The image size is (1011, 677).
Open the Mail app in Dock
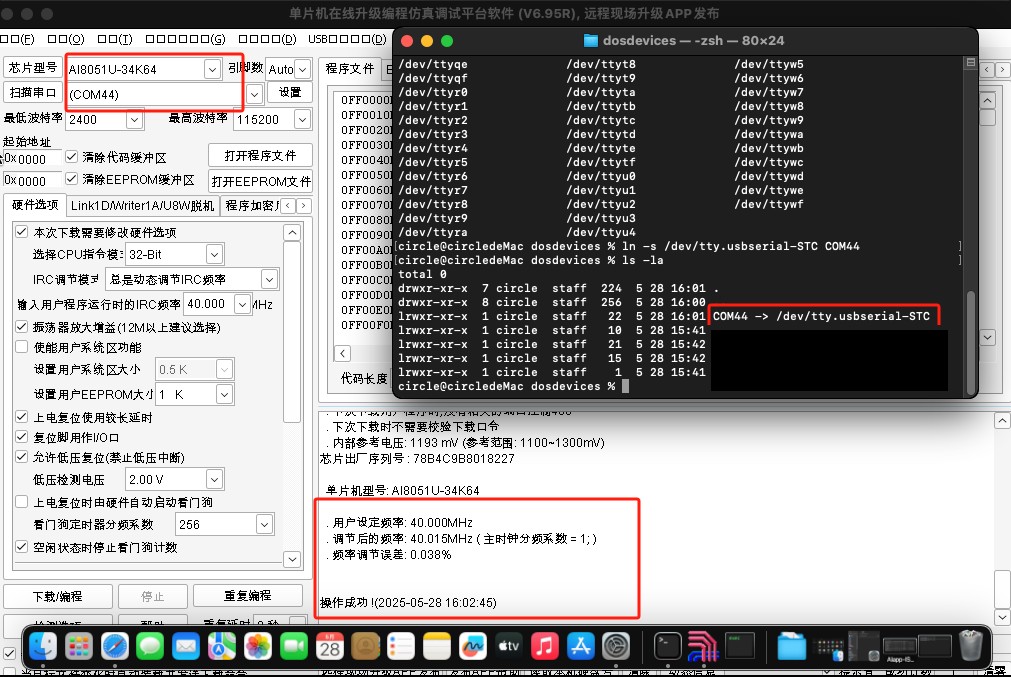186,645
